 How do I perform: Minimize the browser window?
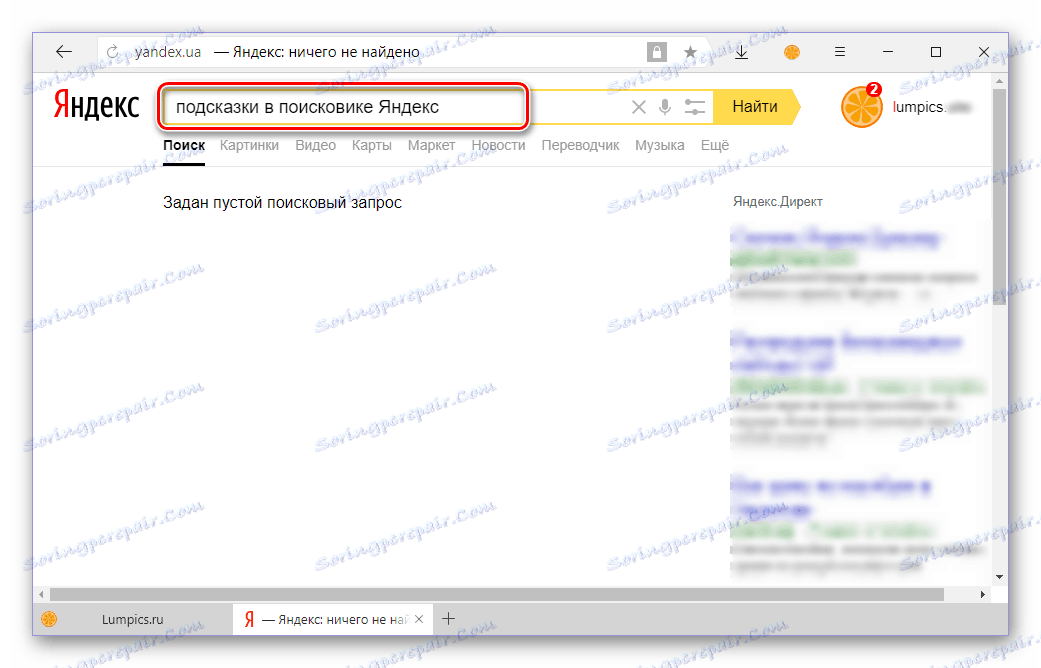coord(888,52)
